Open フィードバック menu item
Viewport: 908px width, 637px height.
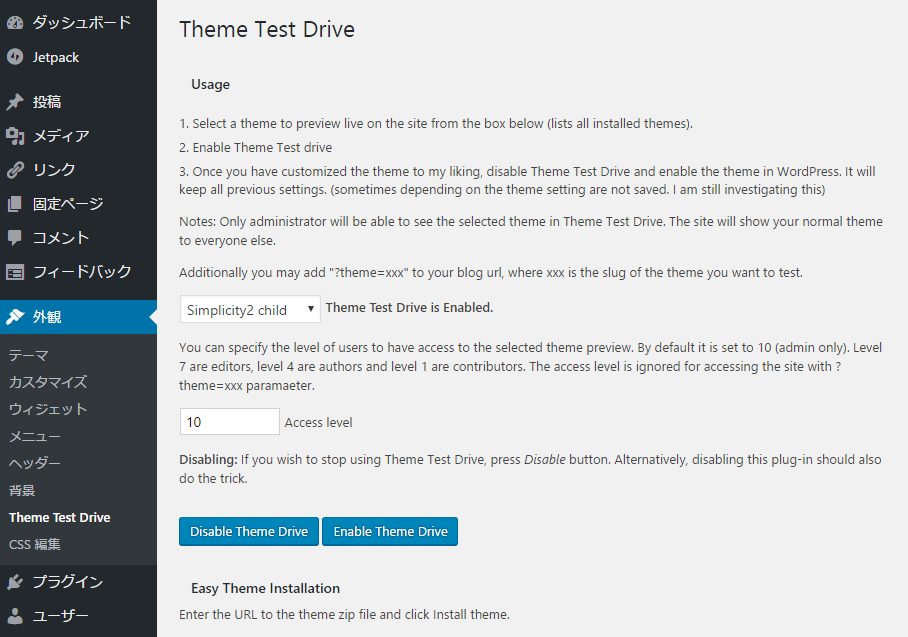(x=78, y=272)
